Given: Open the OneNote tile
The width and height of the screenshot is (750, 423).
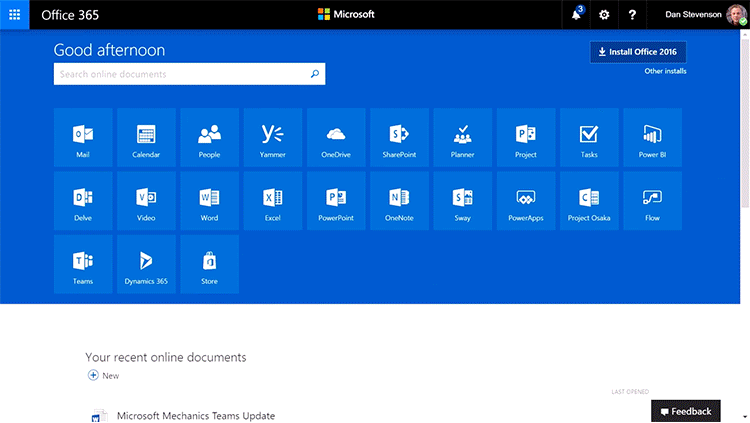Looking at the screenshot, I should [399, 200].
